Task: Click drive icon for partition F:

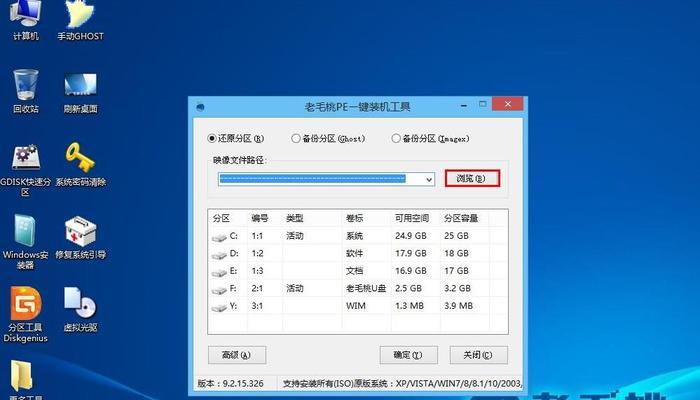Action: tap(219, 290)
